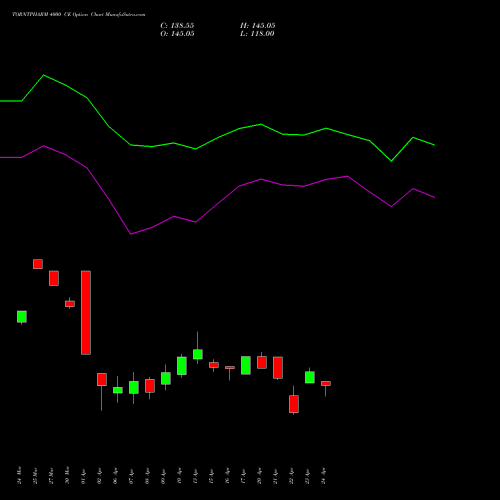This screenshot has width=500, height=500.
Task: Click the red candle above 02 Apr
Action: pyautogui.click(x=102, y=380)
